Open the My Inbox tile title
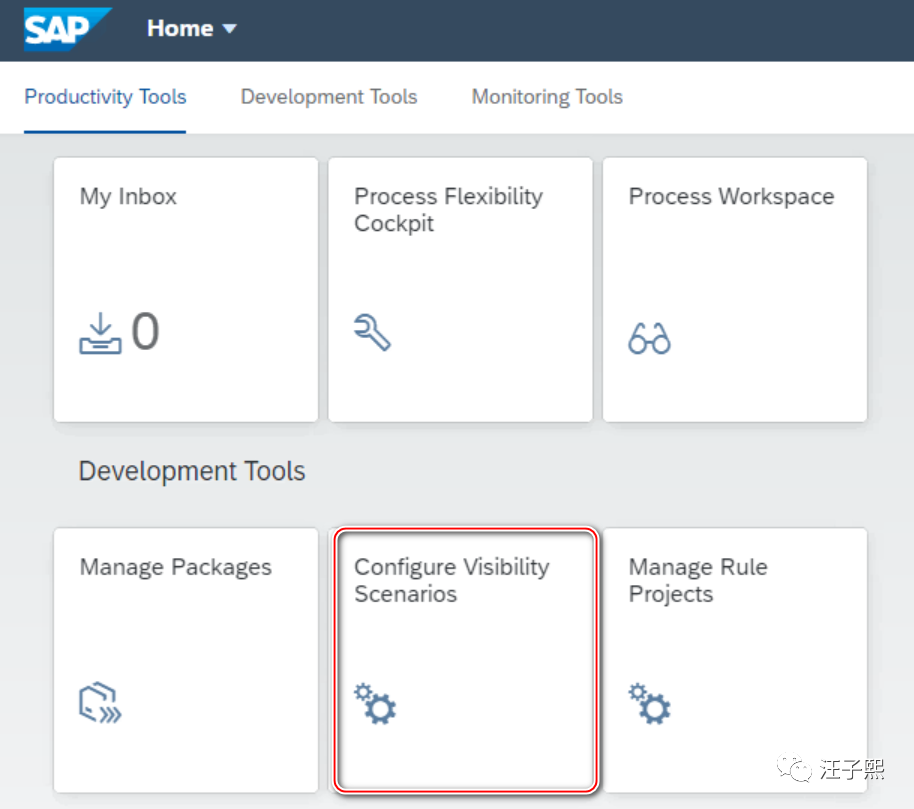914x809 pixels. [128, 197]
